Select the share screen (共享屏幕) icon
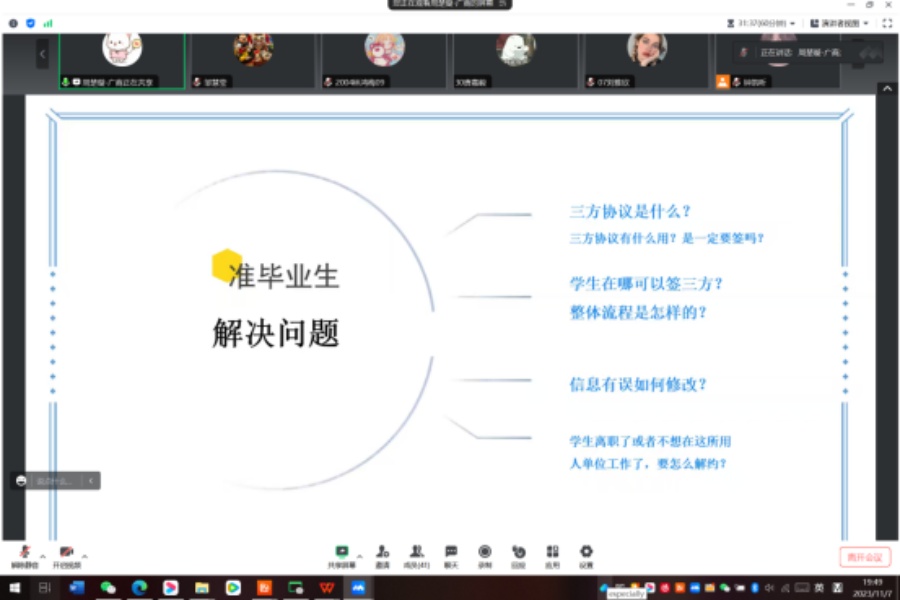 [343, 551]
